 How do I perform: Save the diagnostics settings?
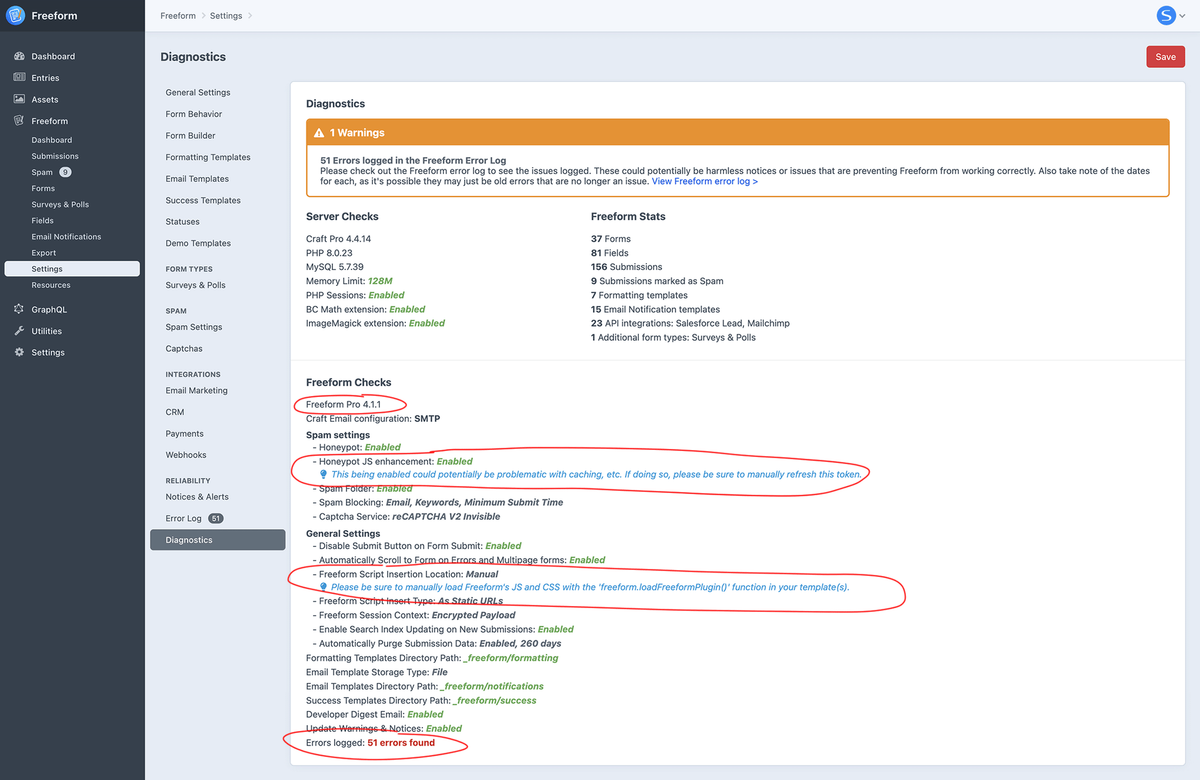click(x=1165, y=57)
